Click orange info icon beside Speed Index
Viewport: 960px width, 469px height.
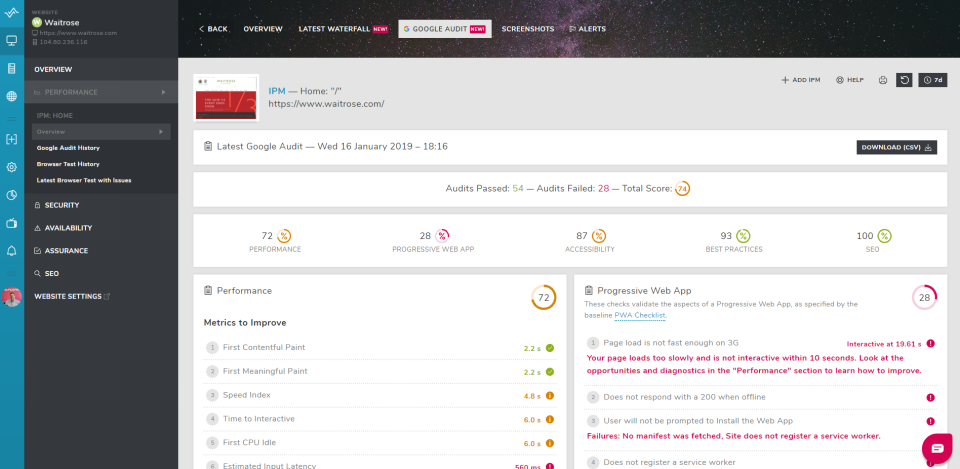550,396
